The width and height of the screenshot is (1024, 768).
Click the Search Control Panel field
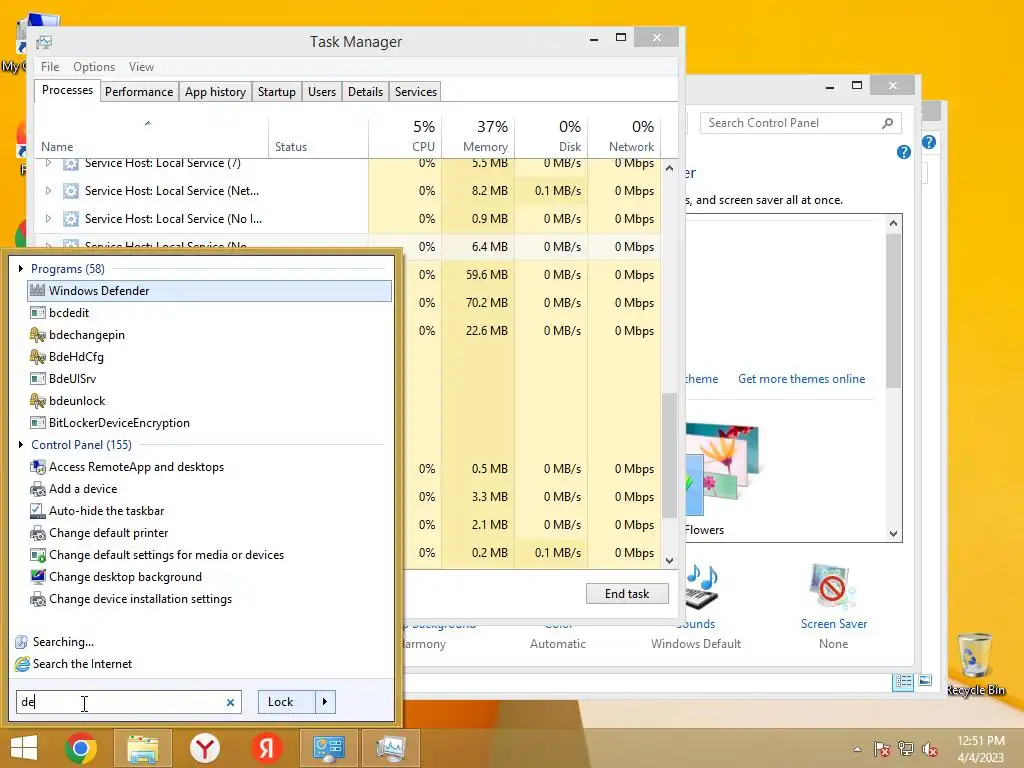click(x=801, y=123)
